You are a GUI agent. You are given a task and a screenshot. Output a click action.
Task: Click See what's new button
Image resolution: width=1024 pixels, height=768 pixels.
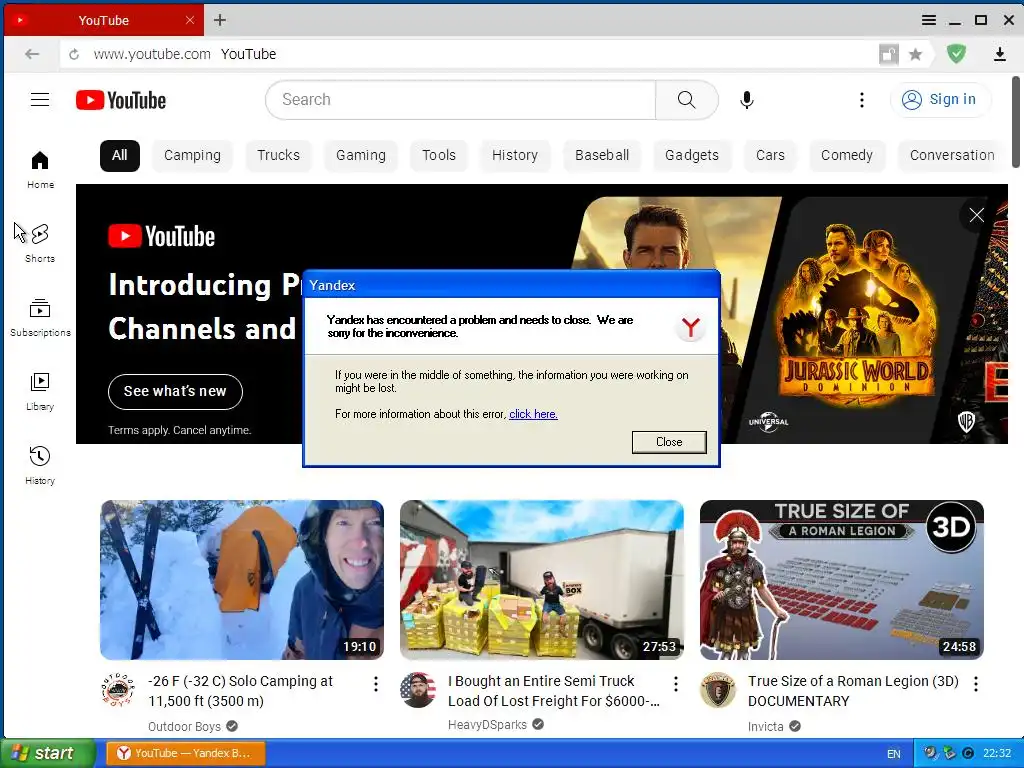[x=175, y=391]
